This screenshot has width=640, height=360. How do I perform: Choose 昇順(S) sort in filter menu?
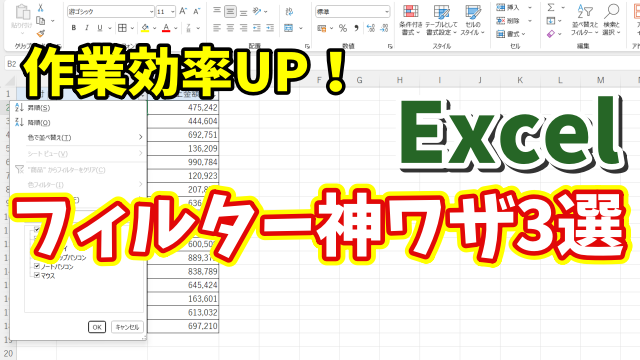pyautogui.click(x=78, y=108)
